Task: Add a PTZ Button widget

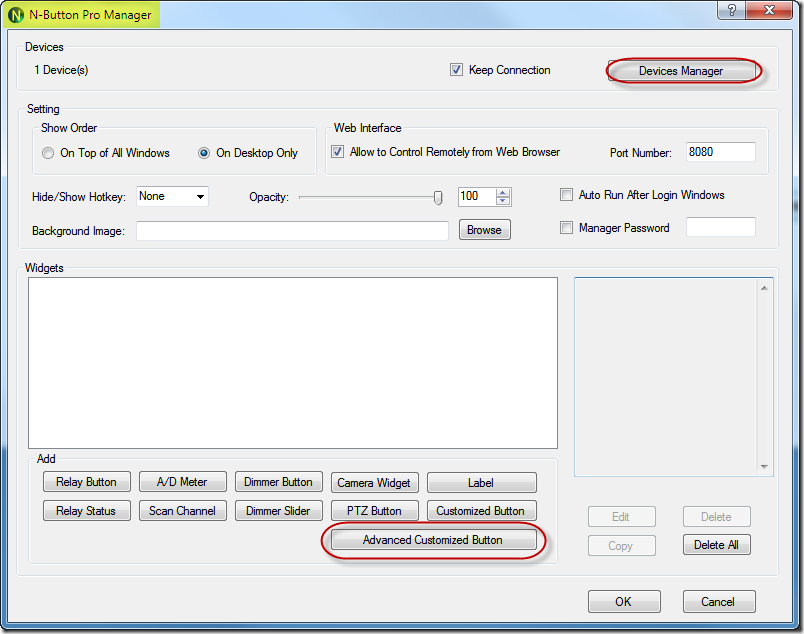Action: [x=374, y=511]
